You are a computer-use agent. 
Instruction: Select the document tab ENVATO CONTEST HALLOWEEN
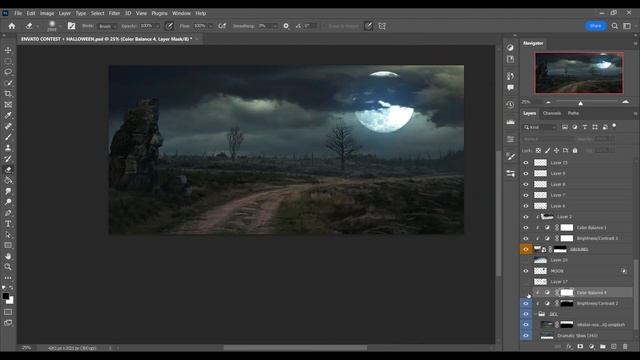point(107,39)
